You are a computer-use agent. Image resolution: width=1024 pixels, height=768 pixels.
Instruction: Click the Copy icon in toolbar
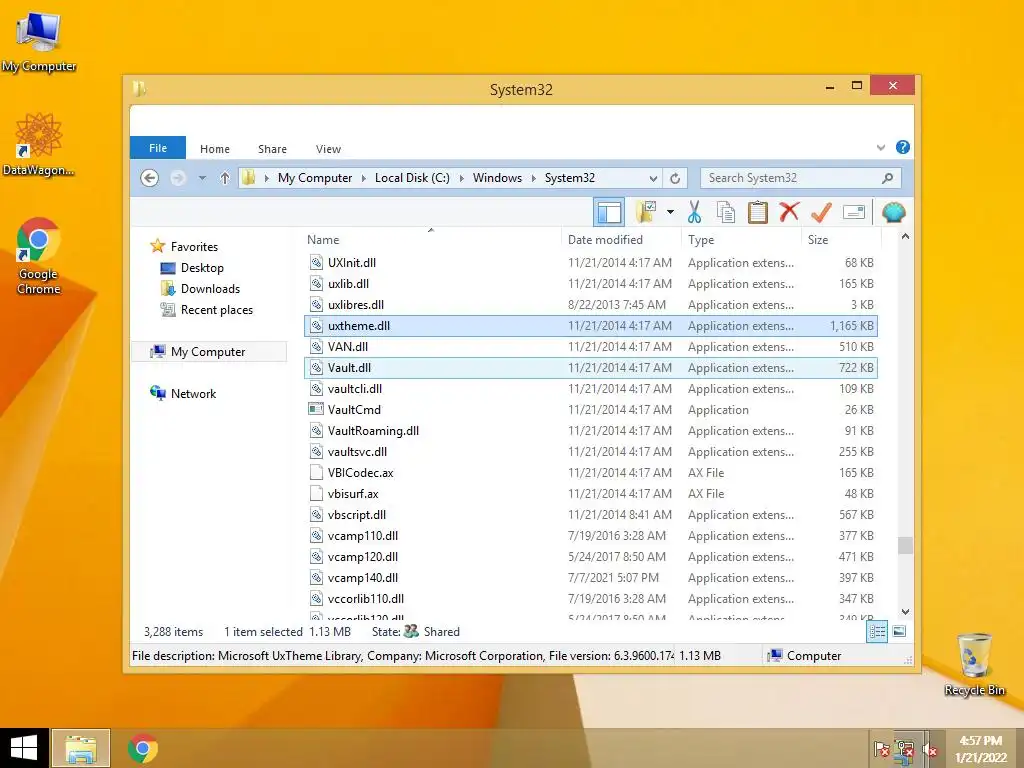[x=726, y=212]
